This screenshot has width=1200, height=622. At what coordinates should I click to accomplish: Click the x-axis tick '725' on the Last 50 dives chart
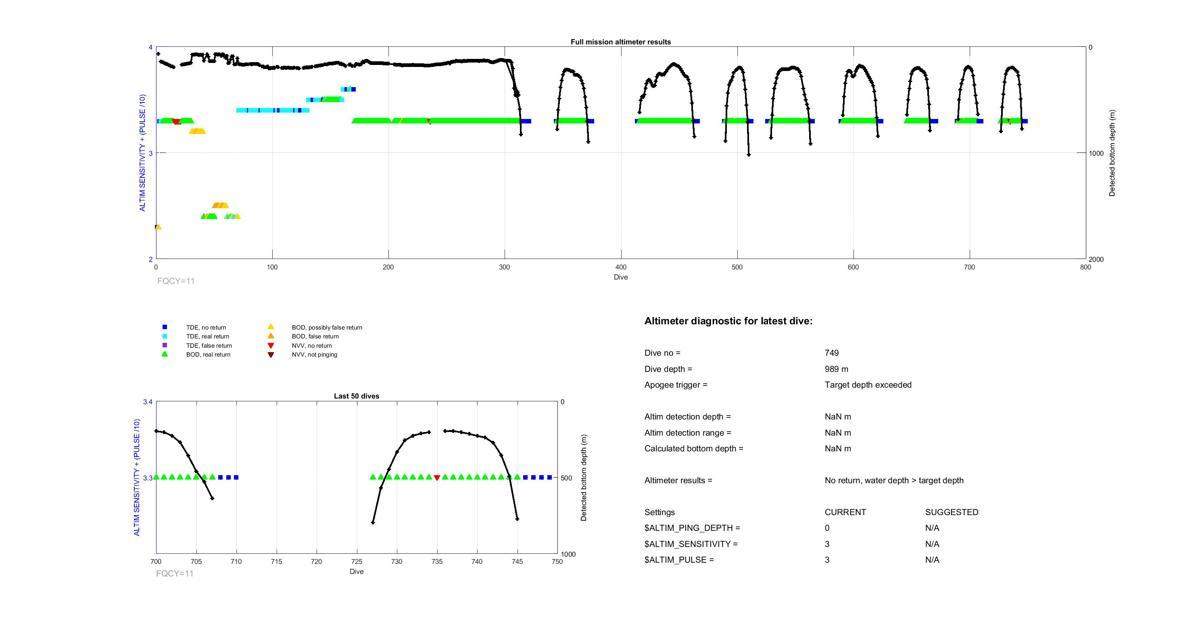[357, 561]
